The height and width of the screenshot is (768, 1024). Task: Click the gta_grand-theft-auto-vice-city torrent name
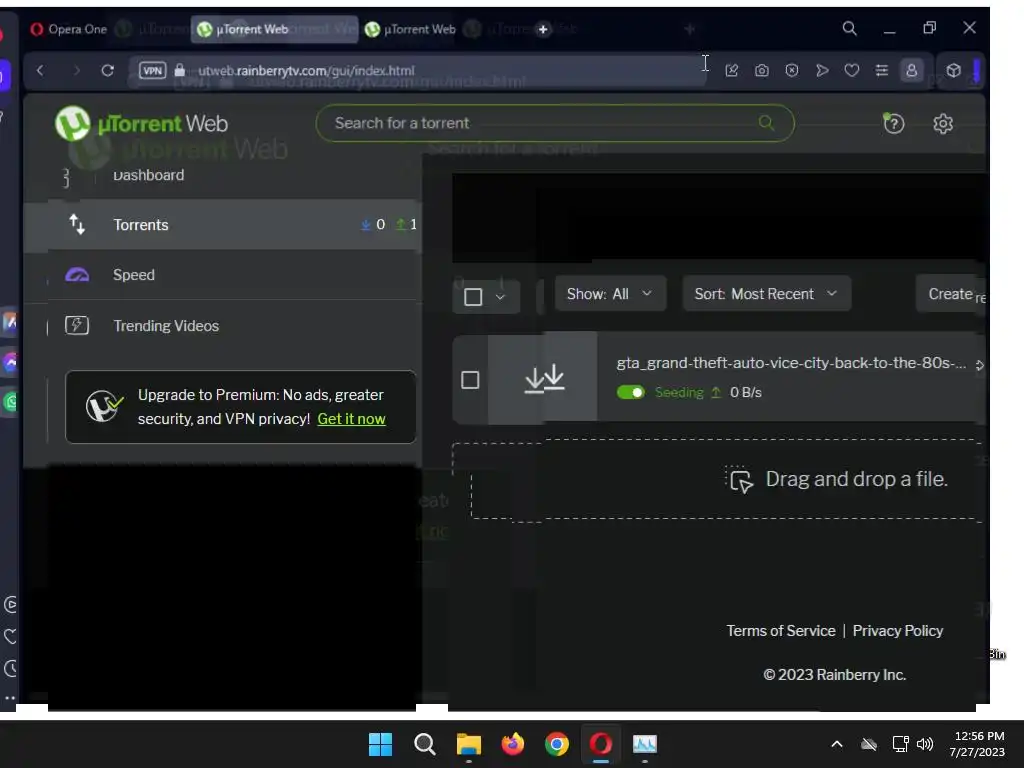(x=791, y=363)
